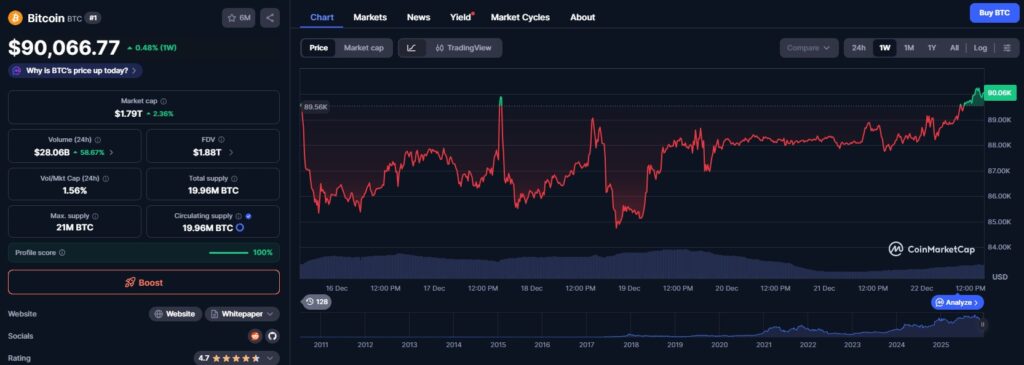
Task: Select the 1M time range
Action: click(908, 48)
